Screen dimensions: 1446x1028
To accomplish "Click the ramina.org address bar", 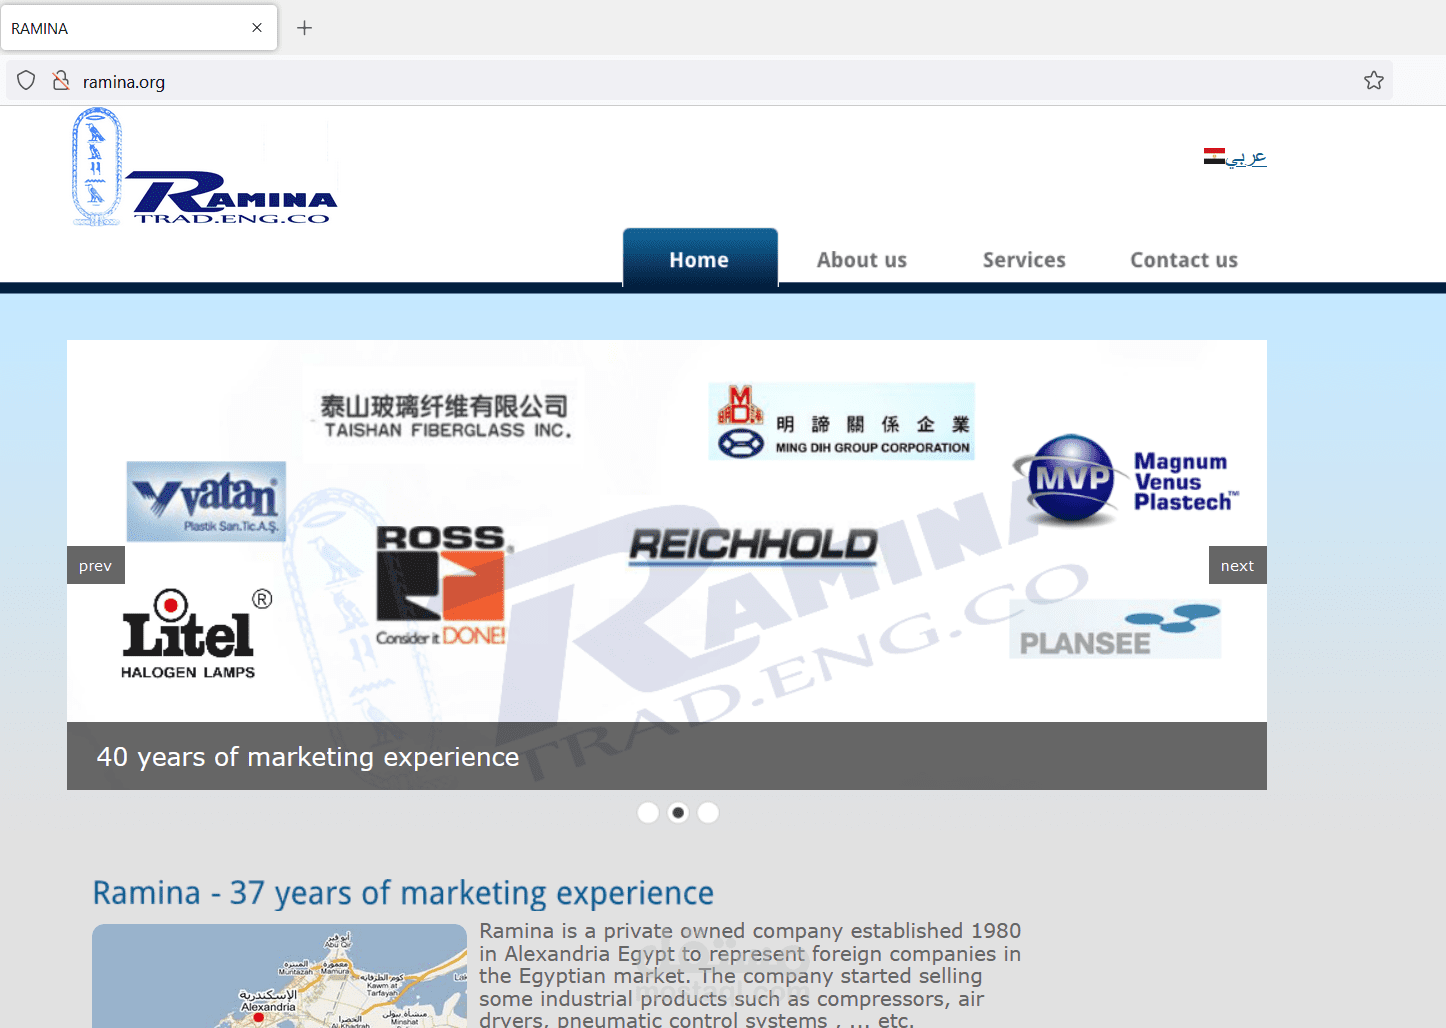I will pos(700,81).
